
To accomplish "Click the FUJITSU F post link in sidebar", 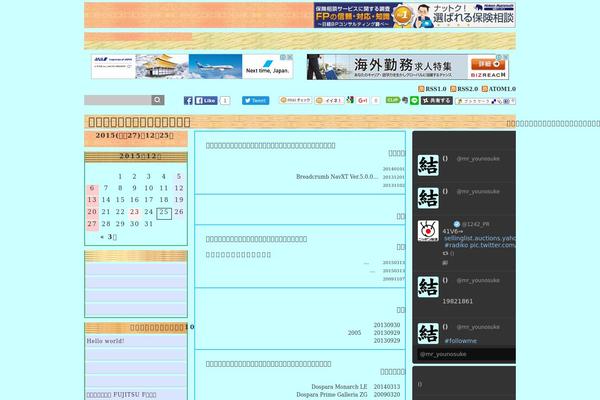I will [x=121, y=395].
